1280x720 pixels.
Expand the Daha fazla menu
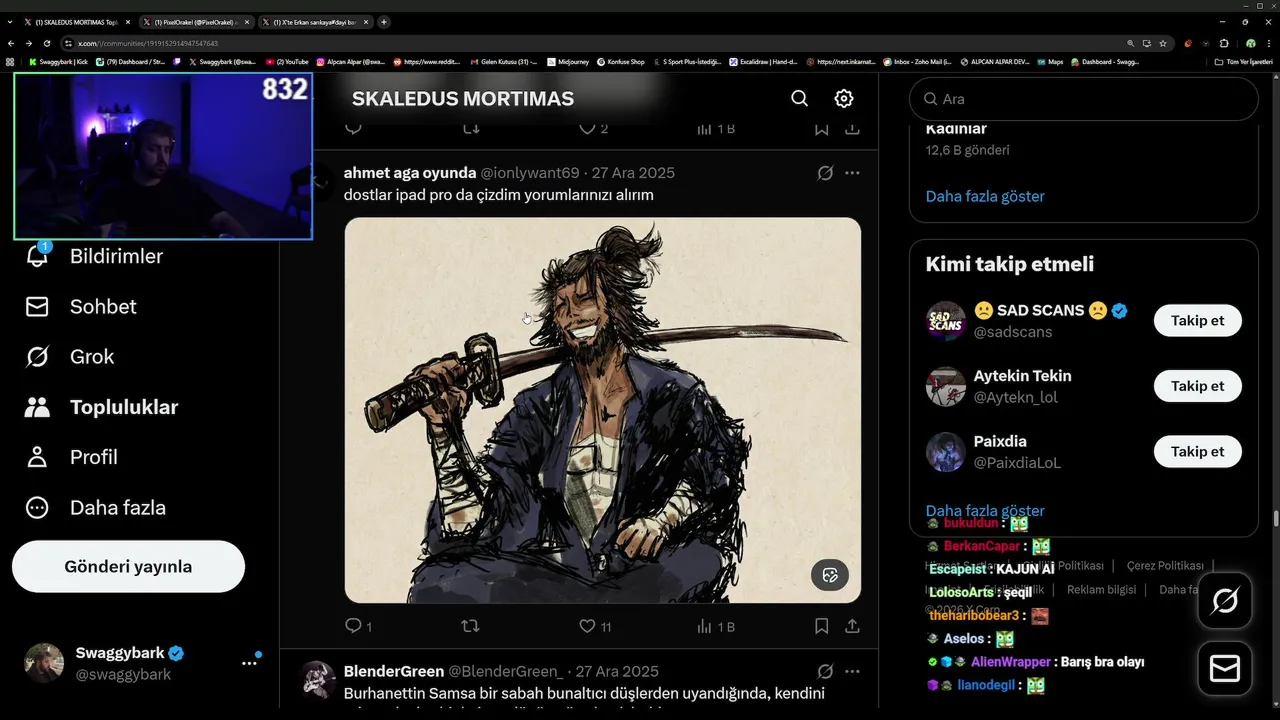tap(96, 507)
